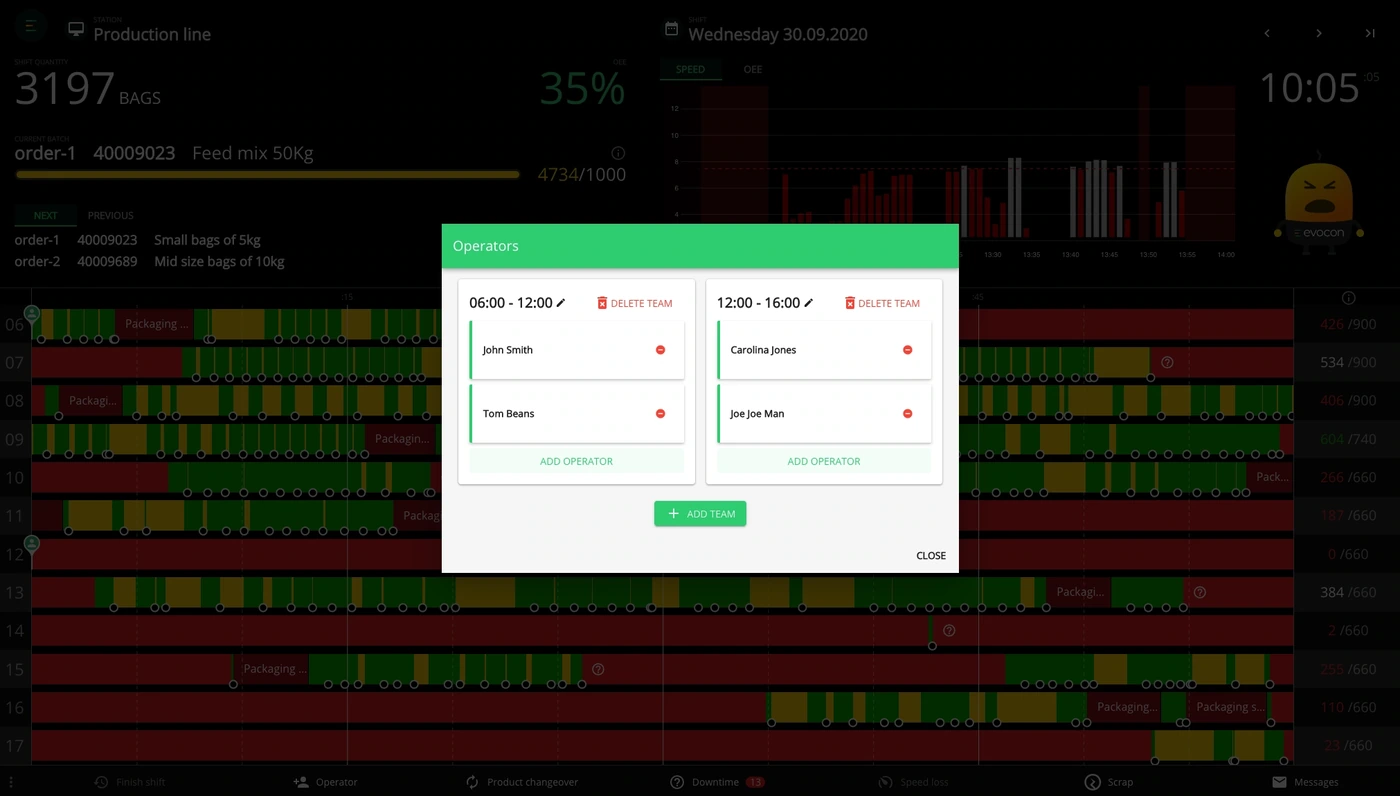Edit the 12:00 - 16:00 team time
The image size is (1400, 796).
tap(809, 303)
